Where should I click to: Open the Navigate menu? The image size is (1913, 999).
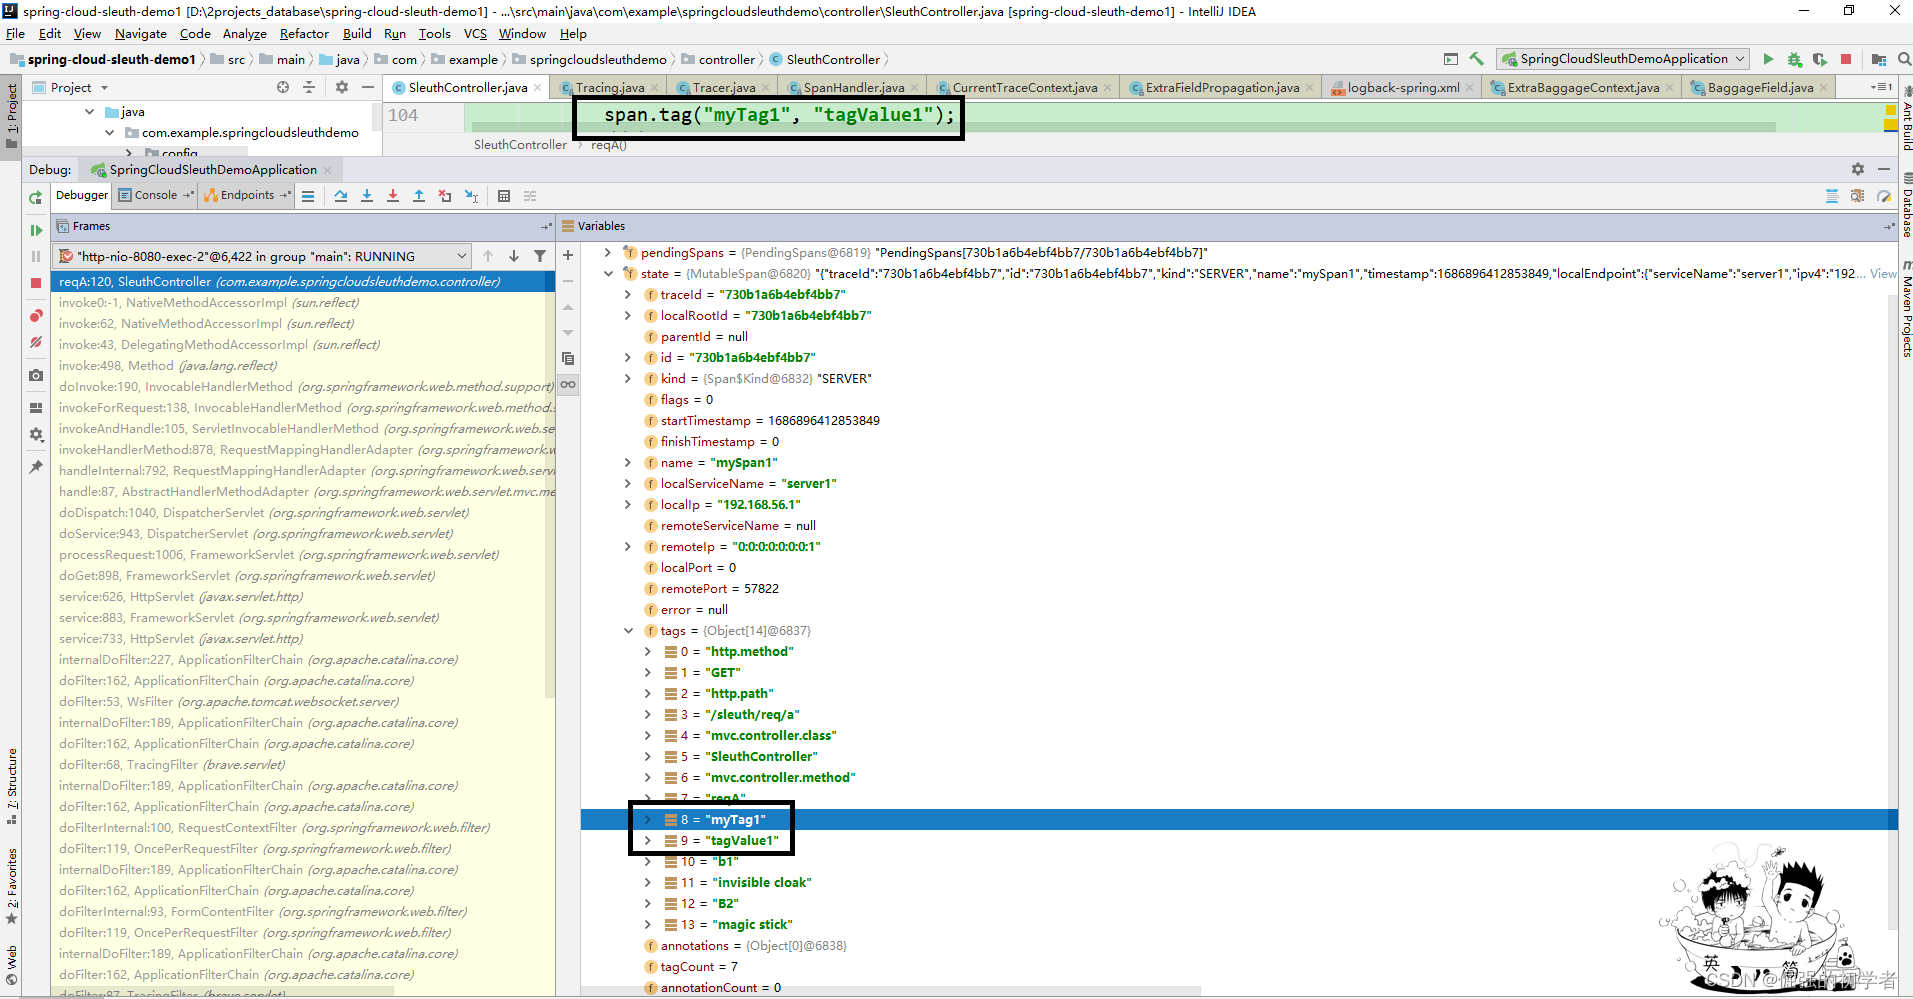pyautogui.click(x=141, y=34)
